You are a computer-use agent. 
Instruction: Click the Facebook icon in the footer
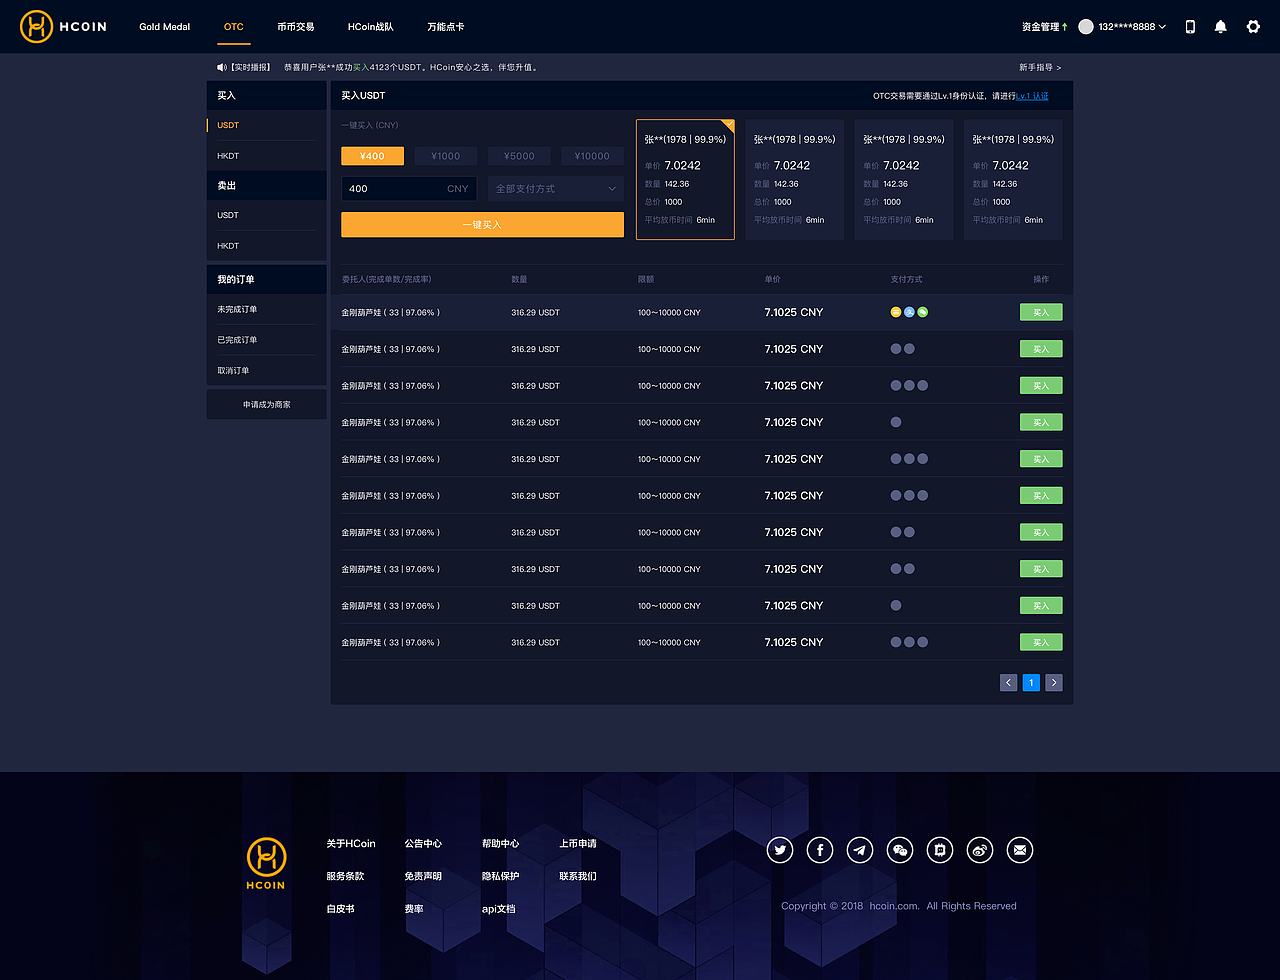coord(819,849)
